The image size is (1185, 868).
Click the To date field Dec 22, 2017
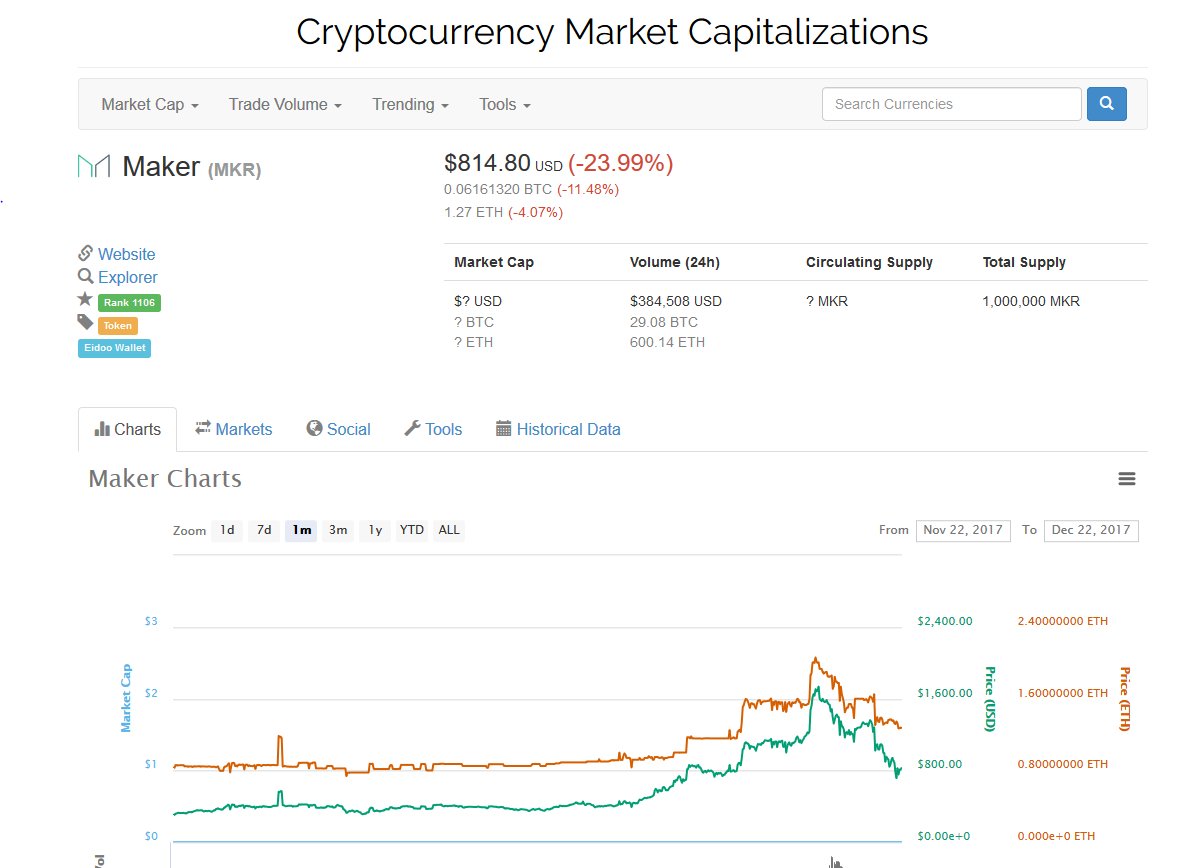click(x=1091, y=530)
